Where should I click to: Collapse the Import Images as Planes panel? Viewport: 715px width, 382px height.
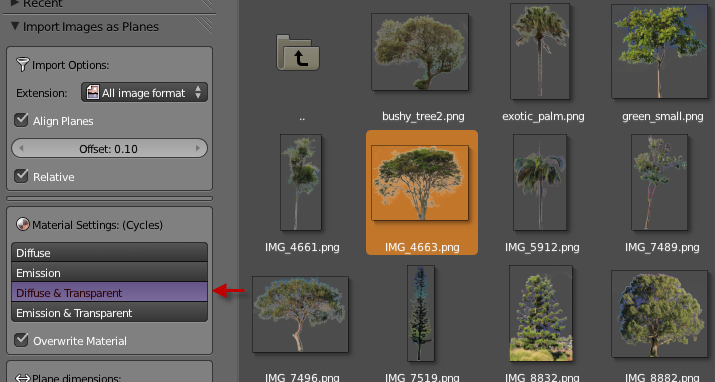point(15,26)
